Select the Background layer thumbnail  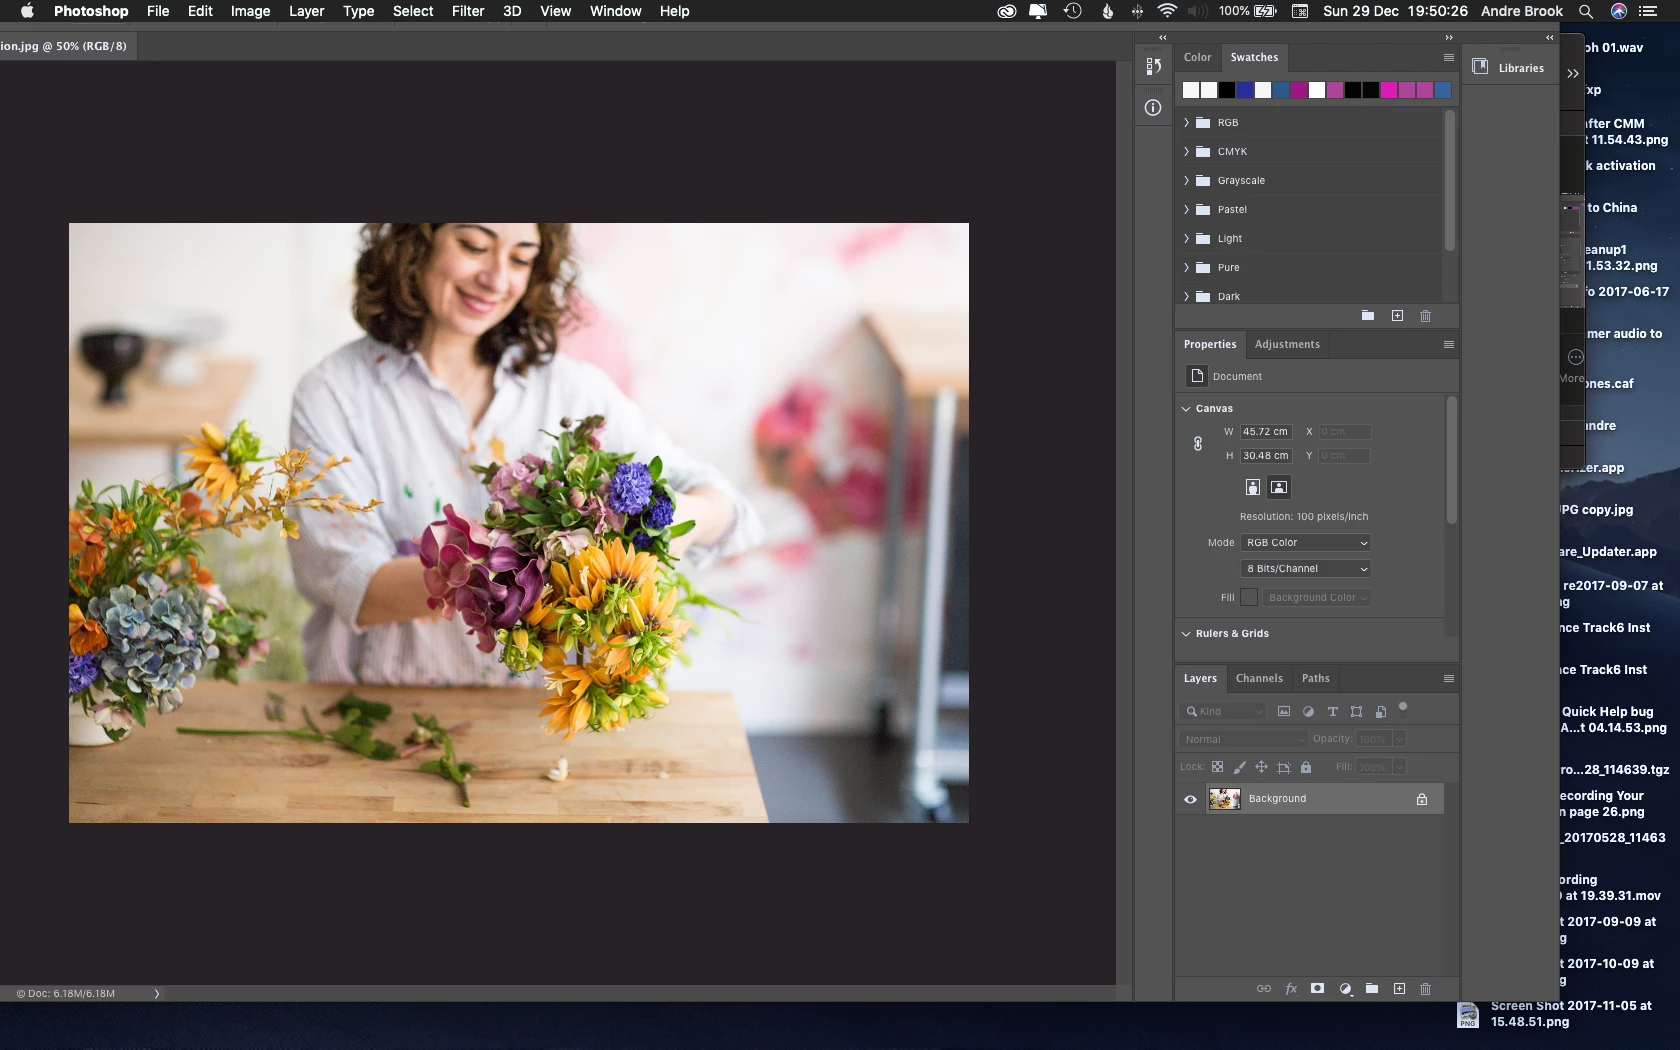pos(1224,799)
